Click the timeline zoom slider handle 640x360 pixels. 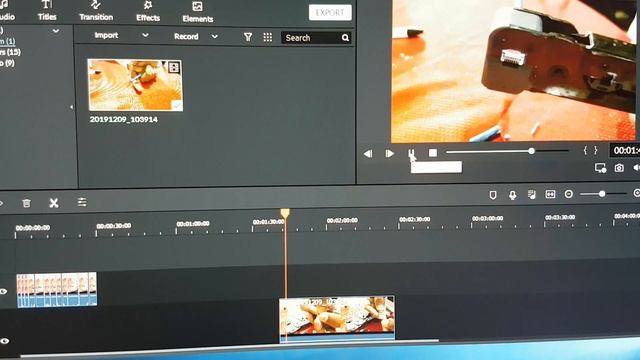tap(602, 194)
